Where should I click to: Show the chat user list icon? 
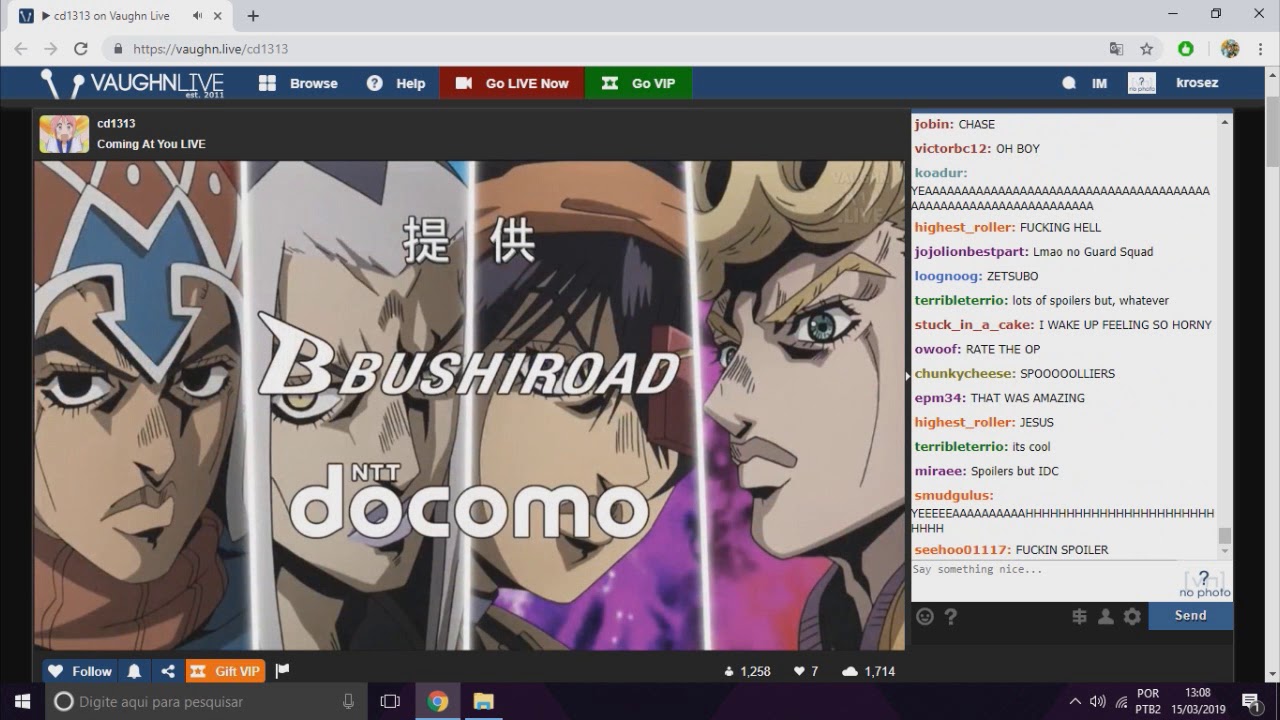pos(1105,617)
